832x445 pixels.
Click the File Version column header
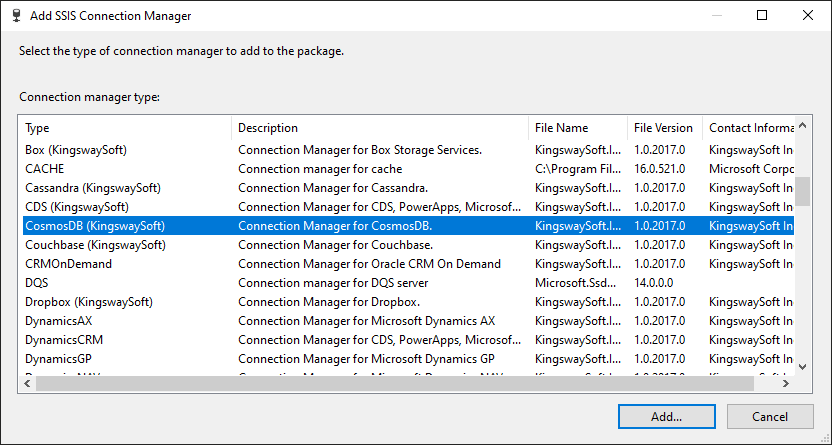[x=665, y=128]
